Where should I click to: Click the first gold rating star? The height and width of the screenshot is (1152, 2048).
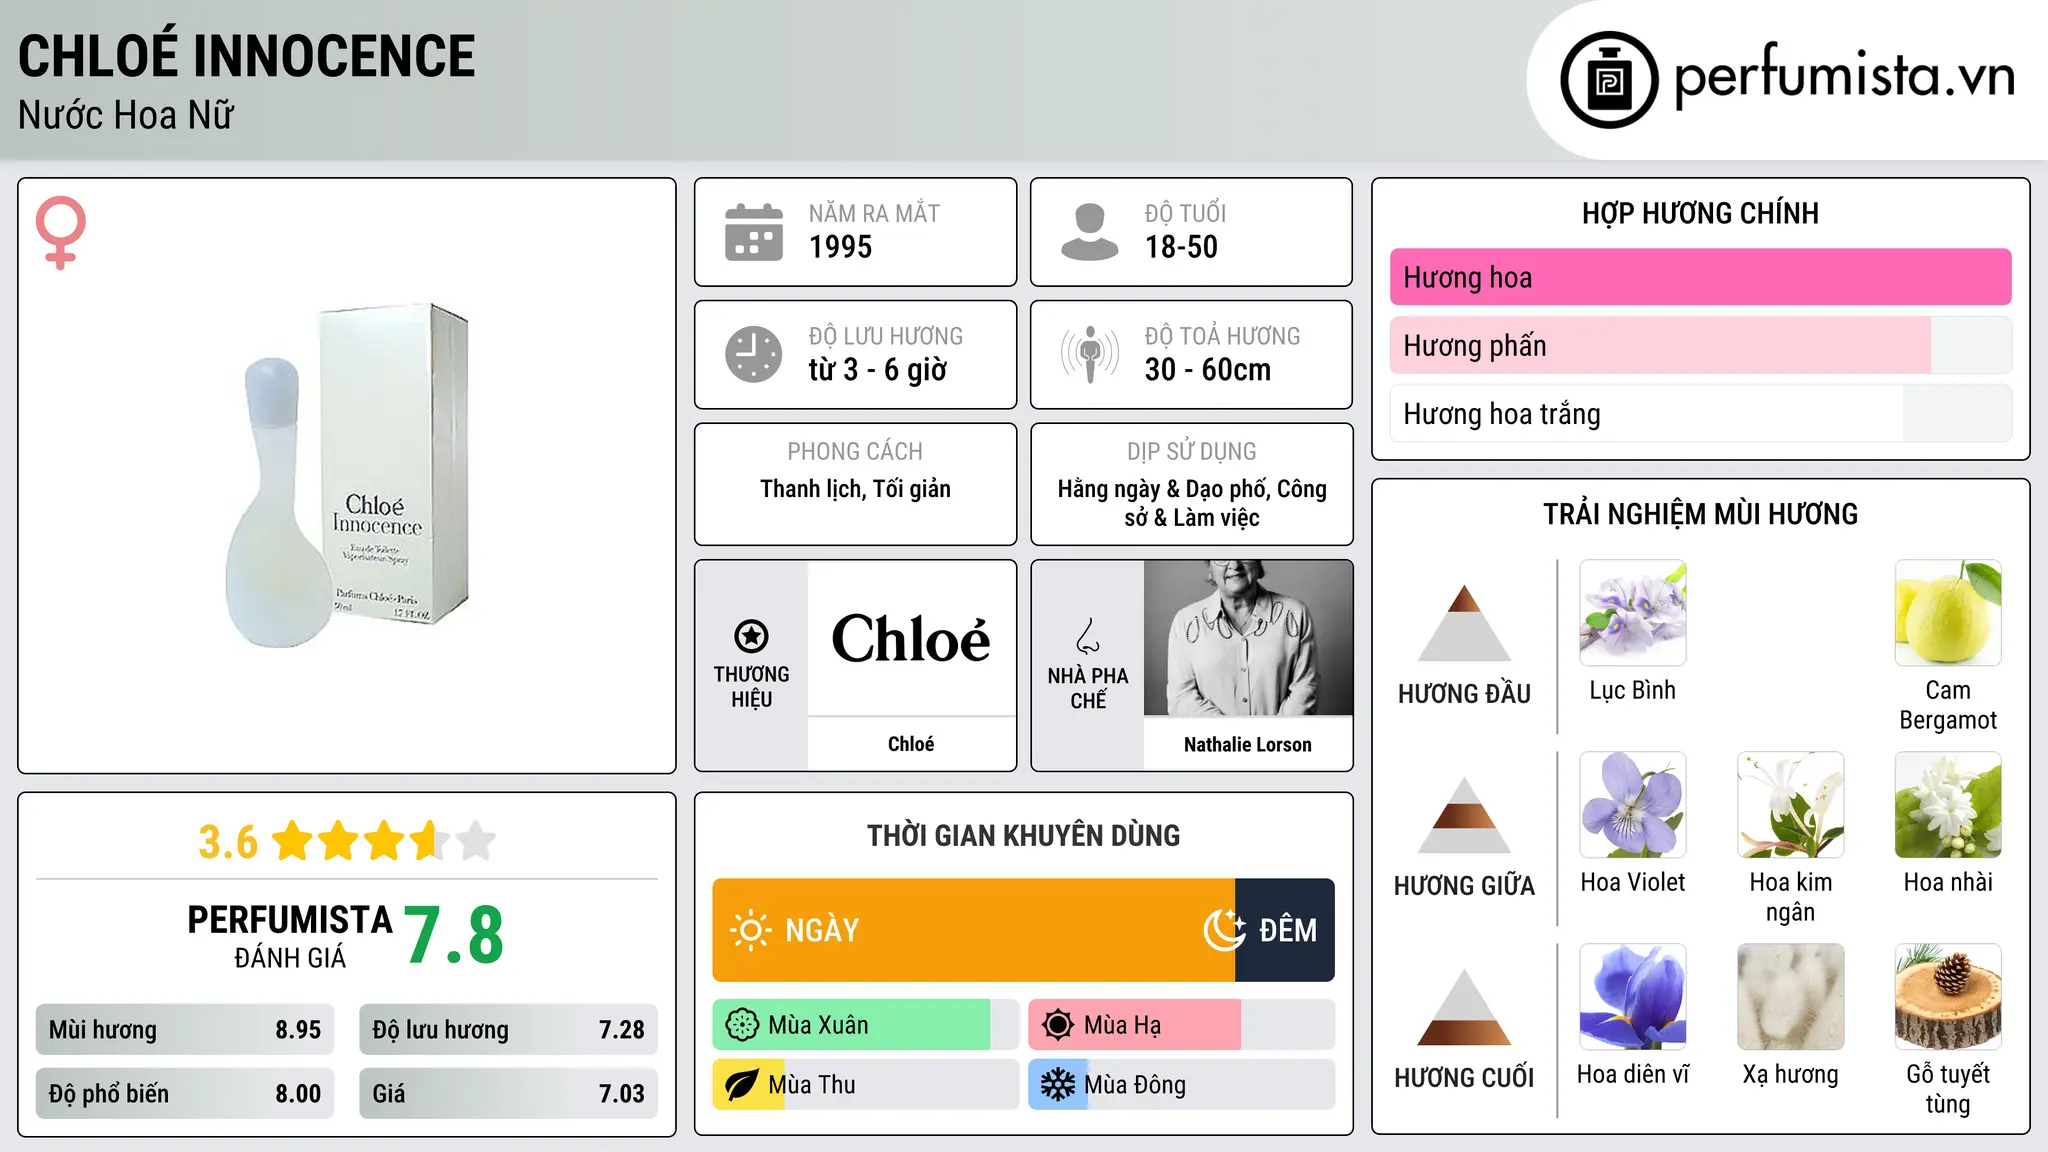[x=293, y=841]
